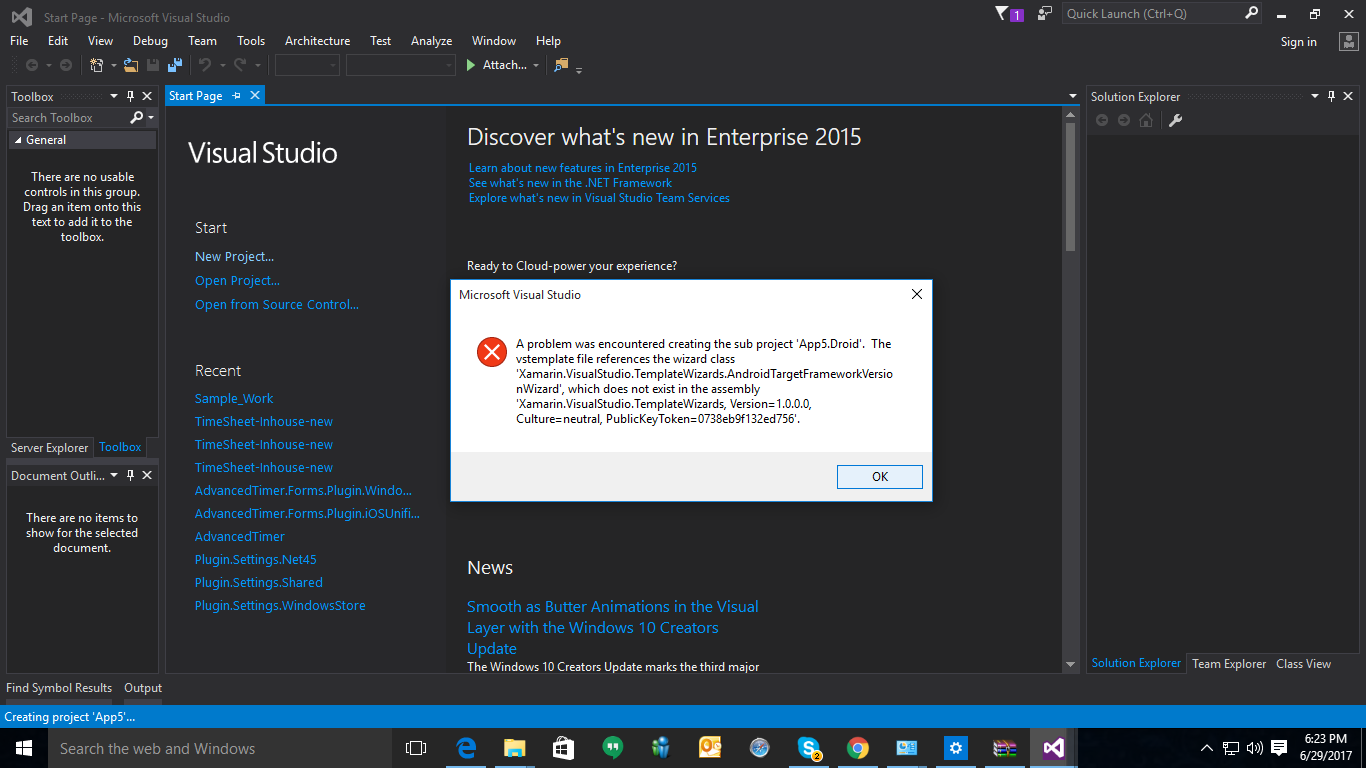
Task: Open WinRAR from the taskbar
Action: (1004, 748)
